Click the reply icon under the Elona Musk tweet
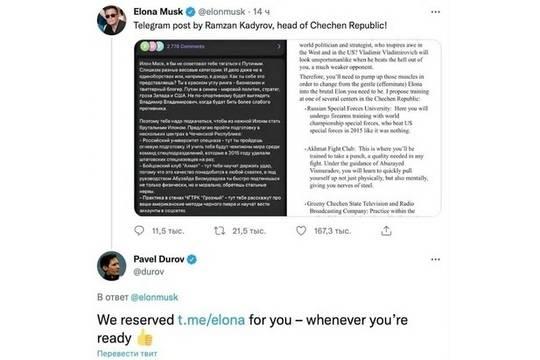This screenshot has width=540, height=360. [139, 230]
